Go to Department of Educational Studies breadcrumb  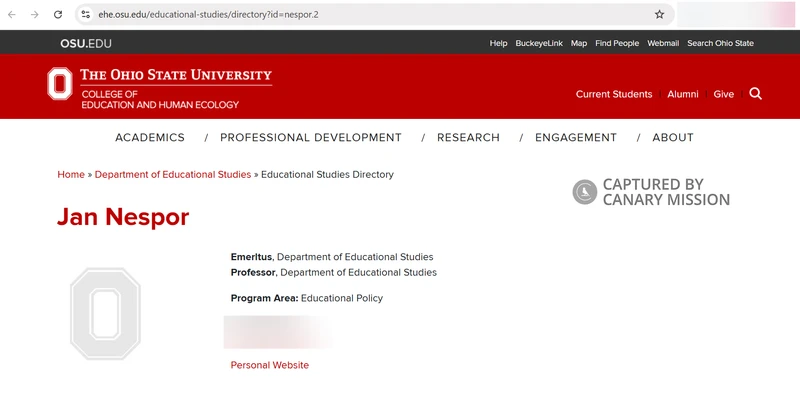173,174
